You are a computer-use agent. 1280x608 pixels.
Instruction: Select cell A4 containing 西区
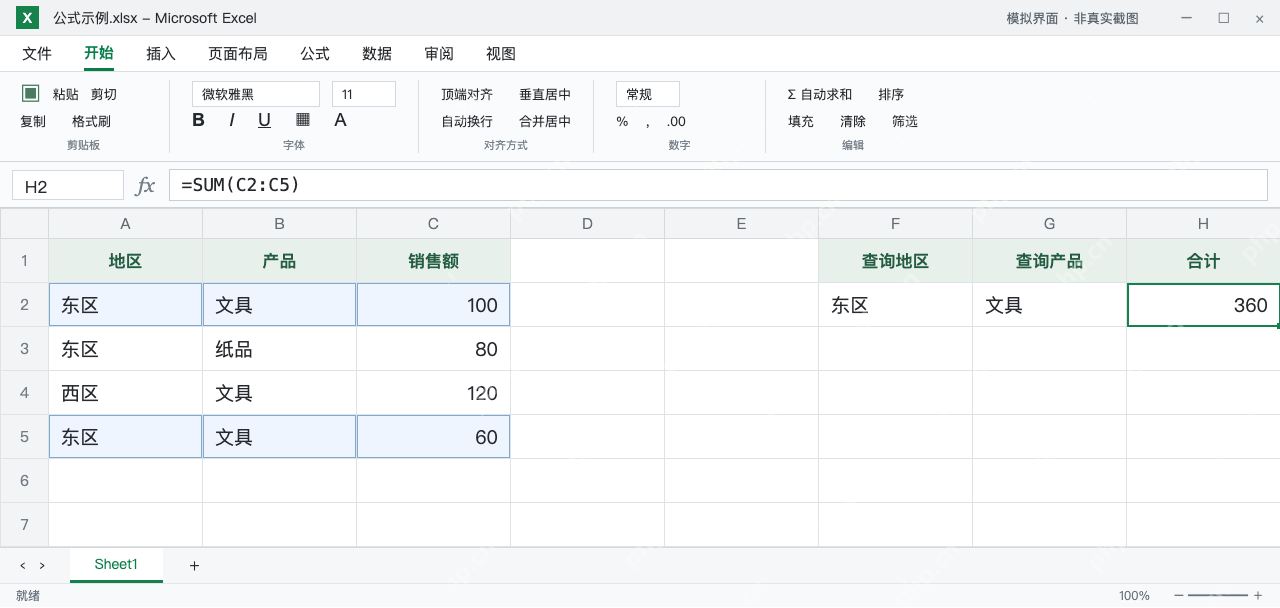(x=126, y=393)
